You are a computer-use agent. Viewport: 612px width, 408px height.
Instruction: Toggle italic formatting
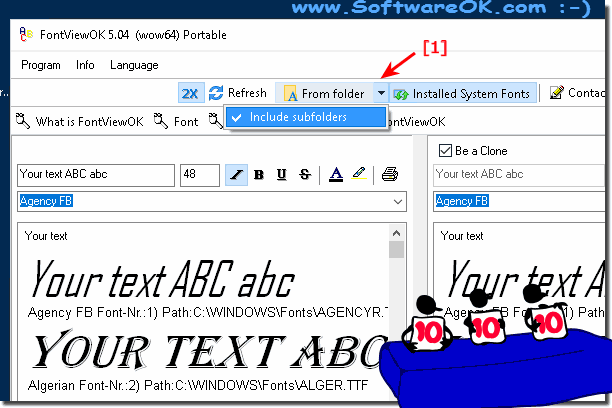236,175
